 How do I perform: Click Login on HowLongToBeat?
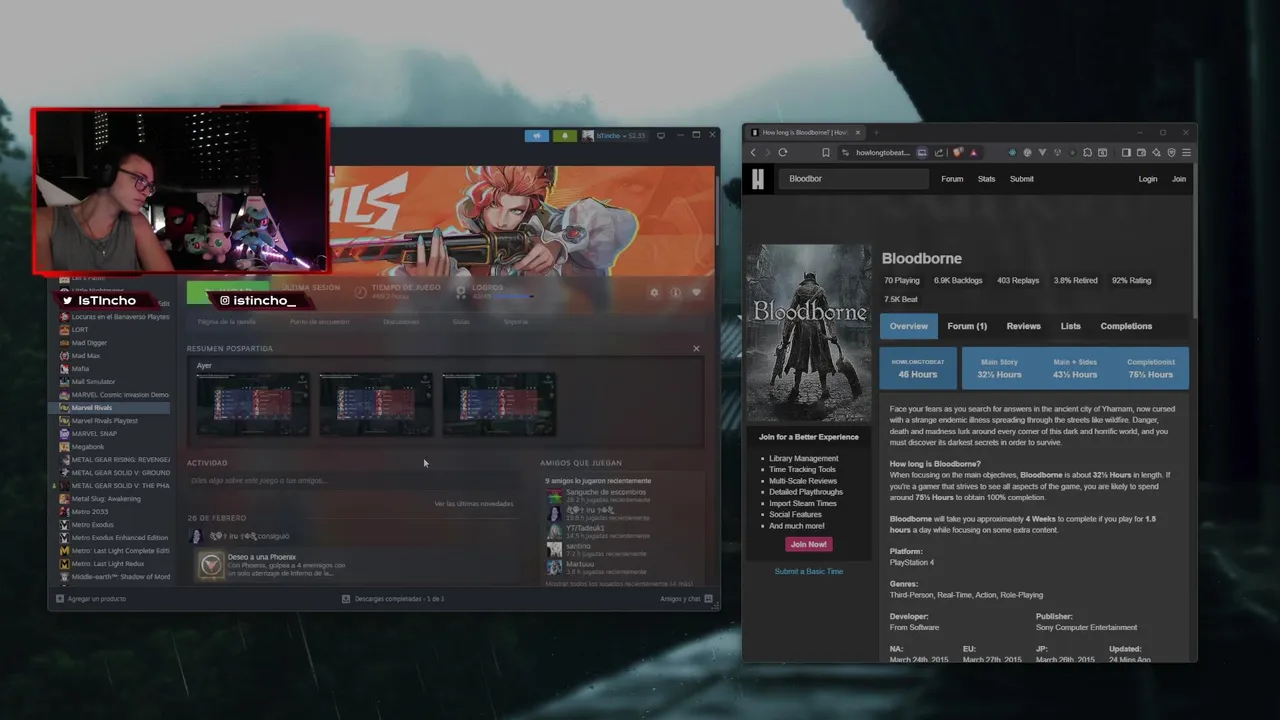coord(1148,179)
